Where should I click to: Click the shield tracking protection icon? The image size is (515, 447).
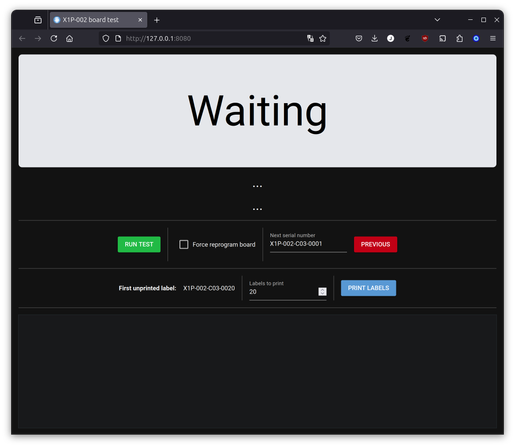pyautogui.click(x=106, y=39)
